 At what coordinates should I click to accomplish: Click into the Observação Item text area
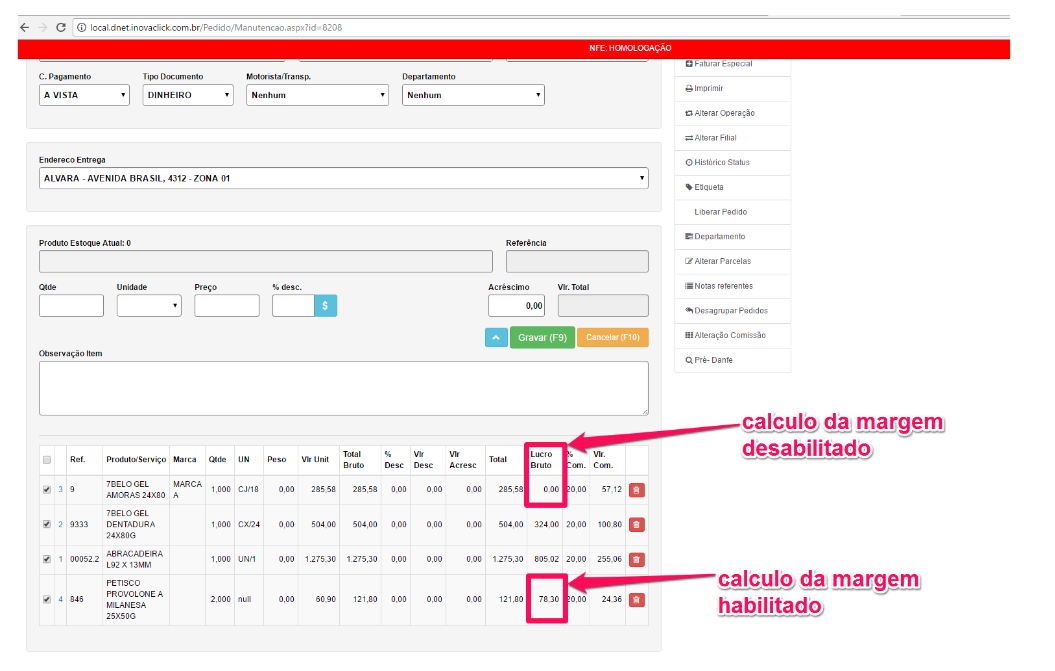(x=343, y=388)
